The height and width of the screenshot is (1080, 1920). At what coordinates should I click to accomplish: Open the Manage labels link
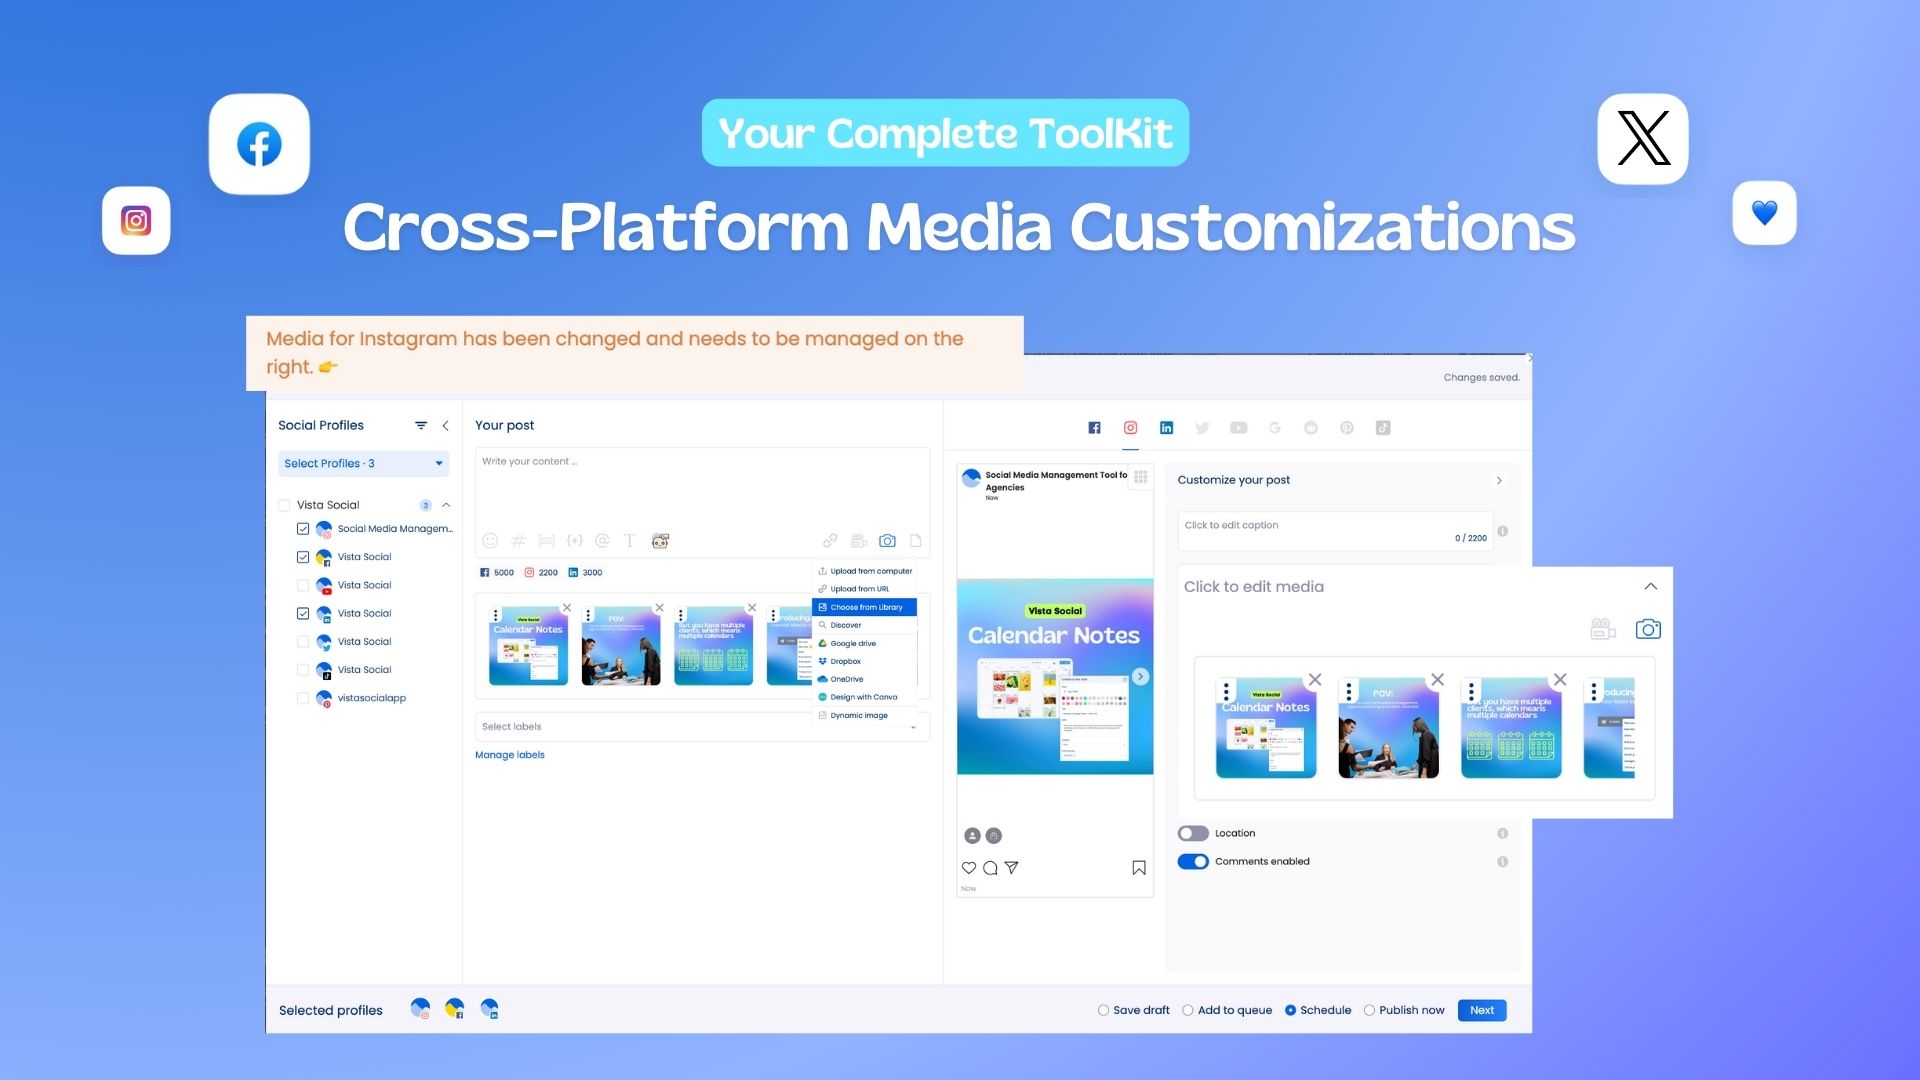click(x=510, y=754)
